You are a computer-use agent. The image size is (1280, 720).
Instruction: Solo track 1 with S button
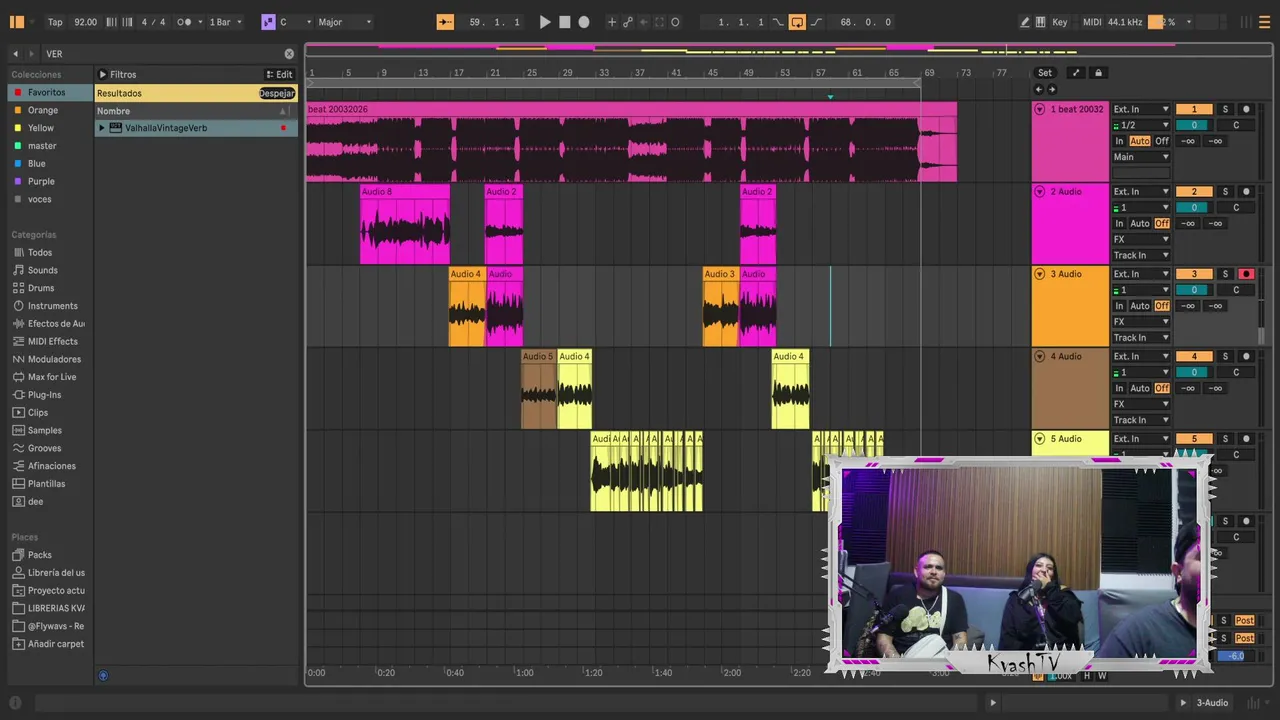click(1225, 109)
